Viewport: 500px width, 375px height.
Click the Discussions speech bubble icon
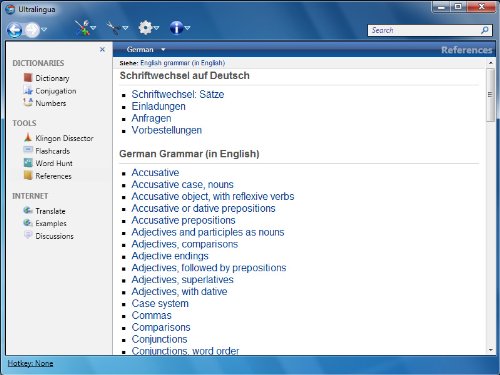point(28,235)
